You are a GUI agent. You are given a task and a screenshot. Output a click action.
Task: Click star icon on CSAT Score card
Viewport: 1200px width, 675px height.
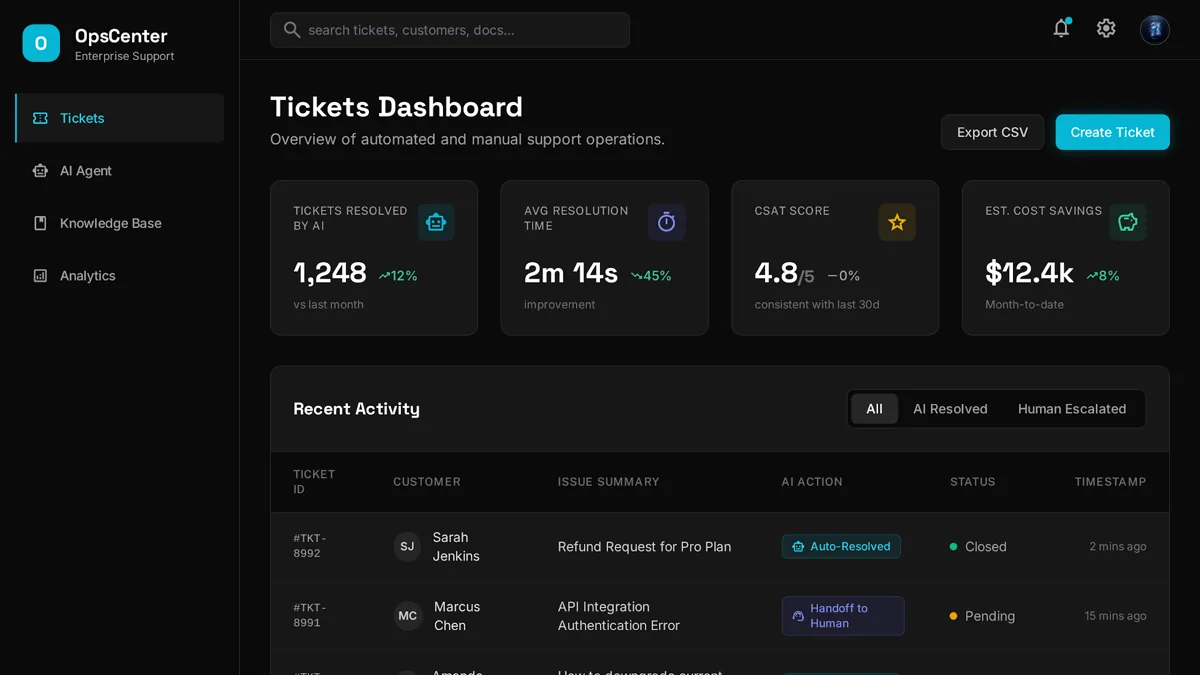pyautogui.click(x=897, y=222)
